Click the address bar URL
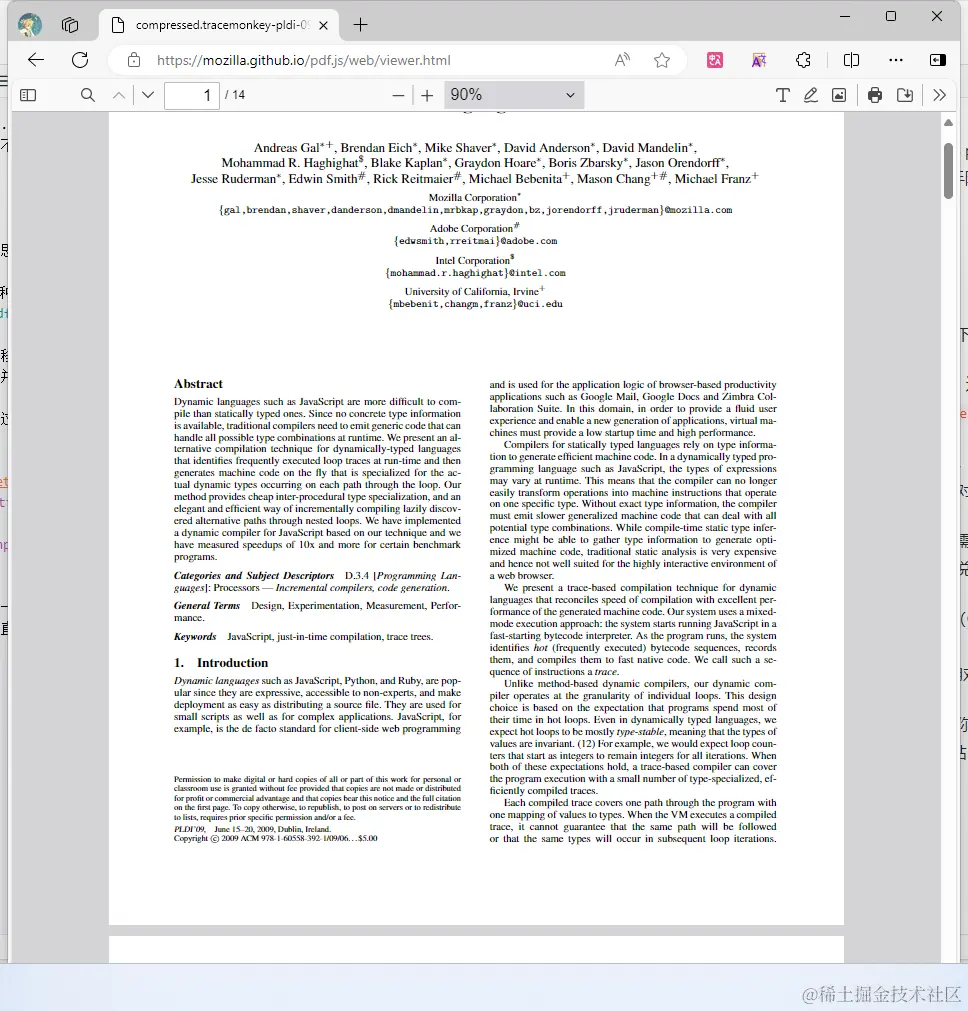This screenshot has width=968, height=1011. point(304,60)
